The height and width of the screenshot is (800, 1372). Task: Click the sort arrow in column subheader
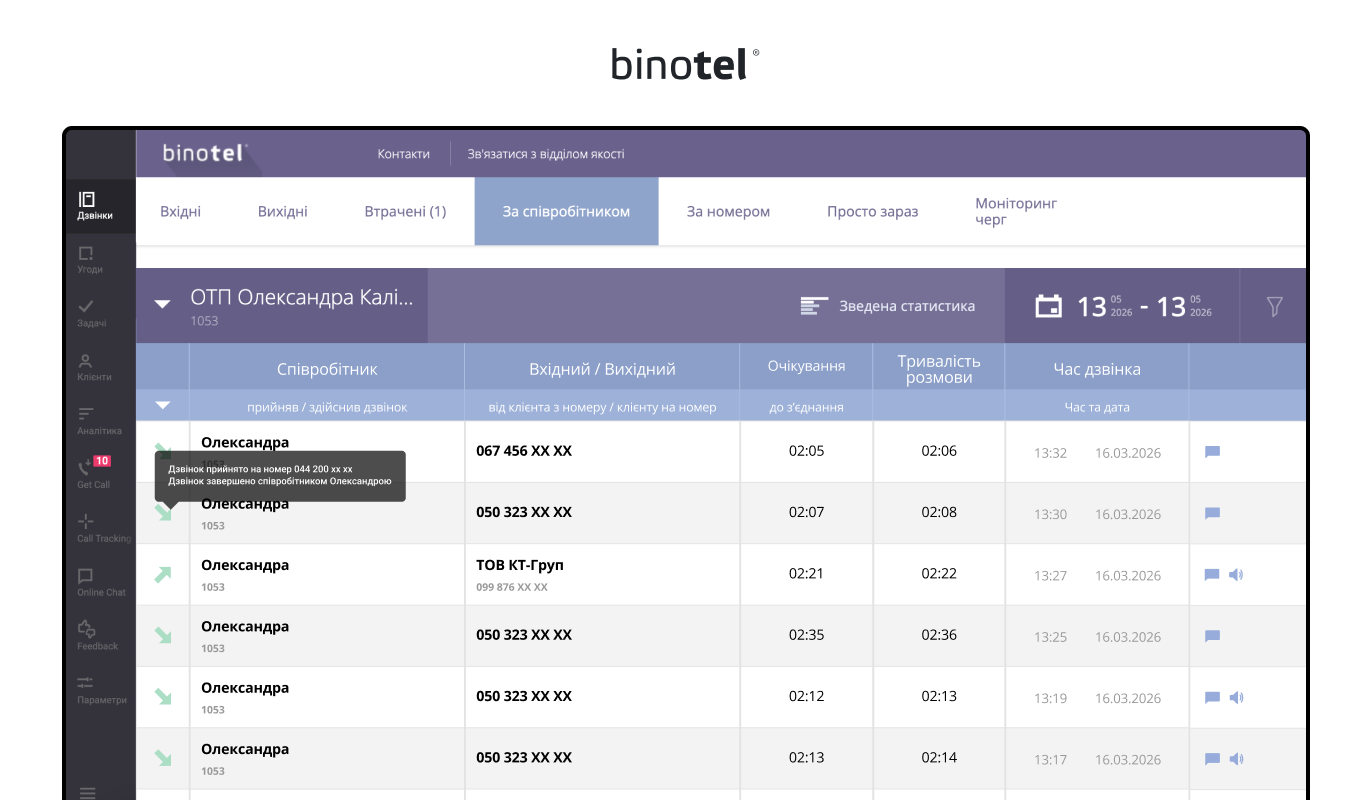[163, 405]
